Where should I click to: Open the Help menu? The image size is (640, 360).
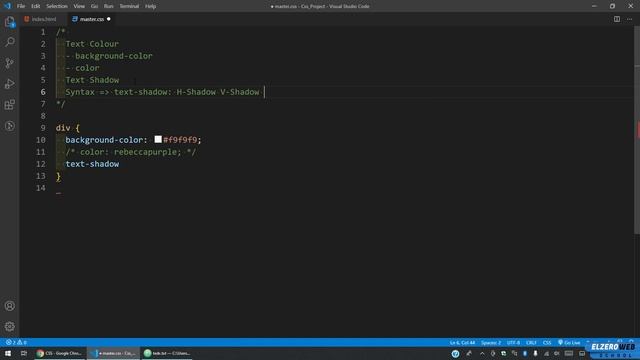[150, 6]
